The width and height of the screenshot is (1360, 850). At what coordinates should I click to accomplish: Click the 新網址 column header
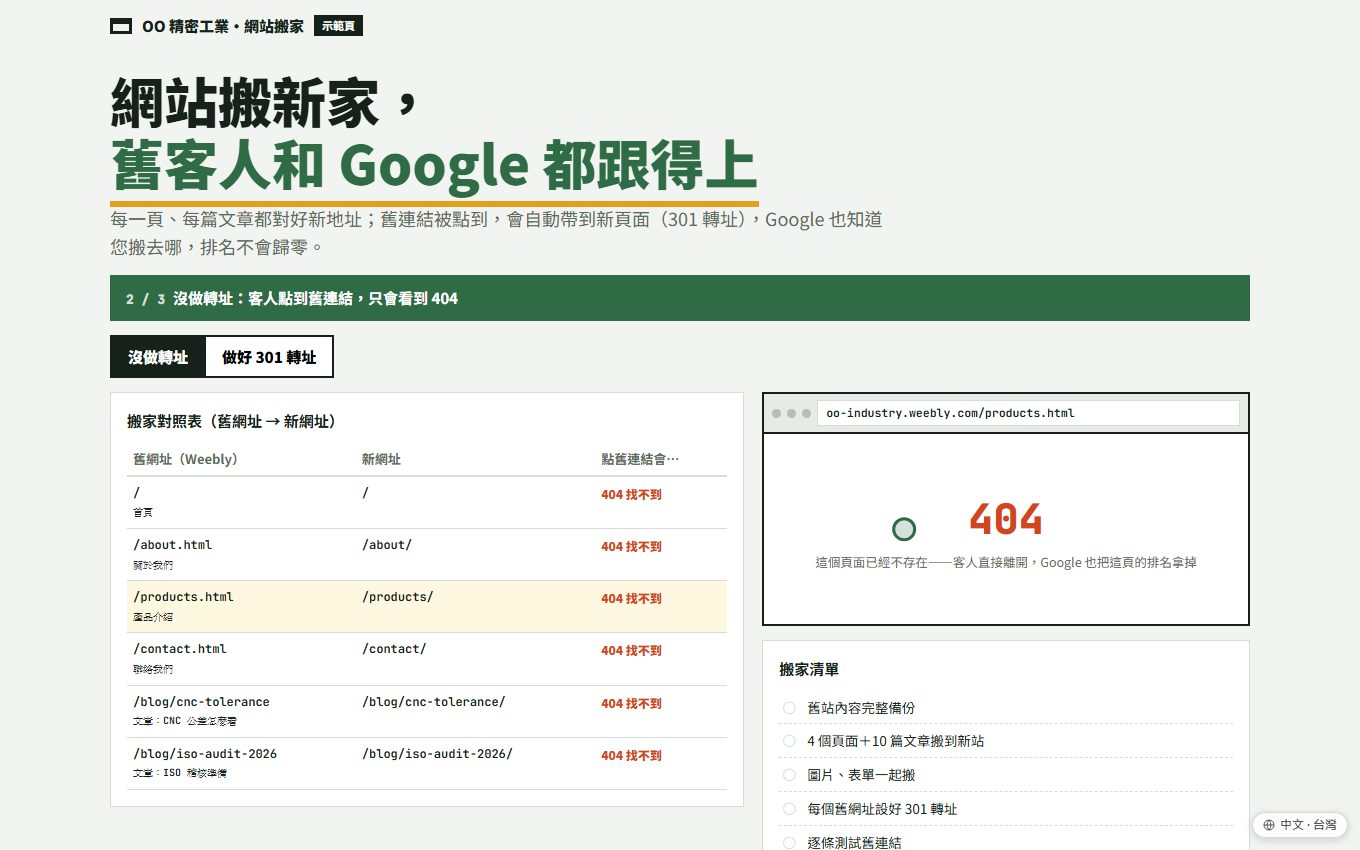tap(381, 459)
